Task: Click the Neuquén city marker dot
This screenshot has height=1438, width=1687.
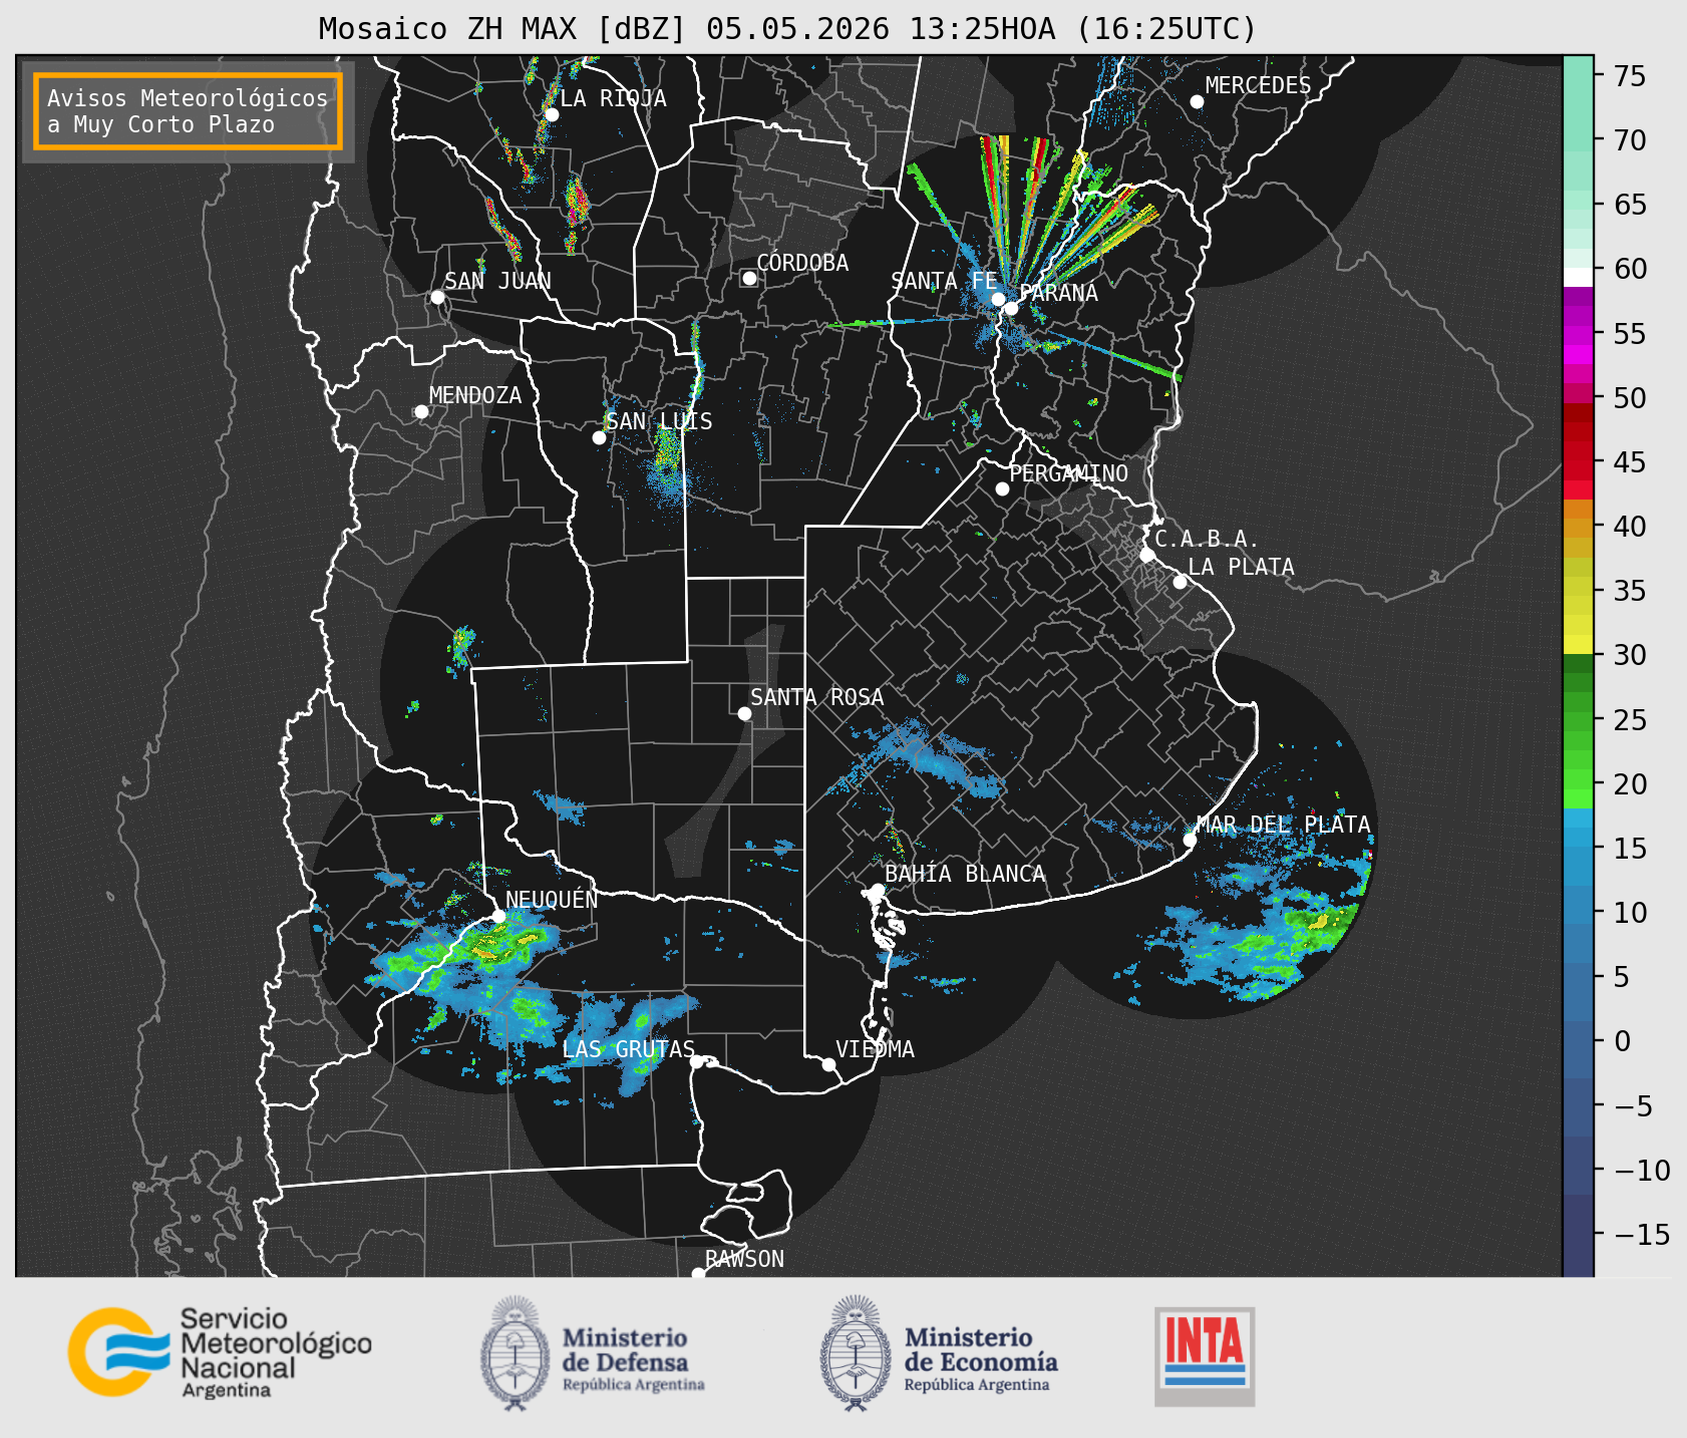Action: [x=499, y=915]
